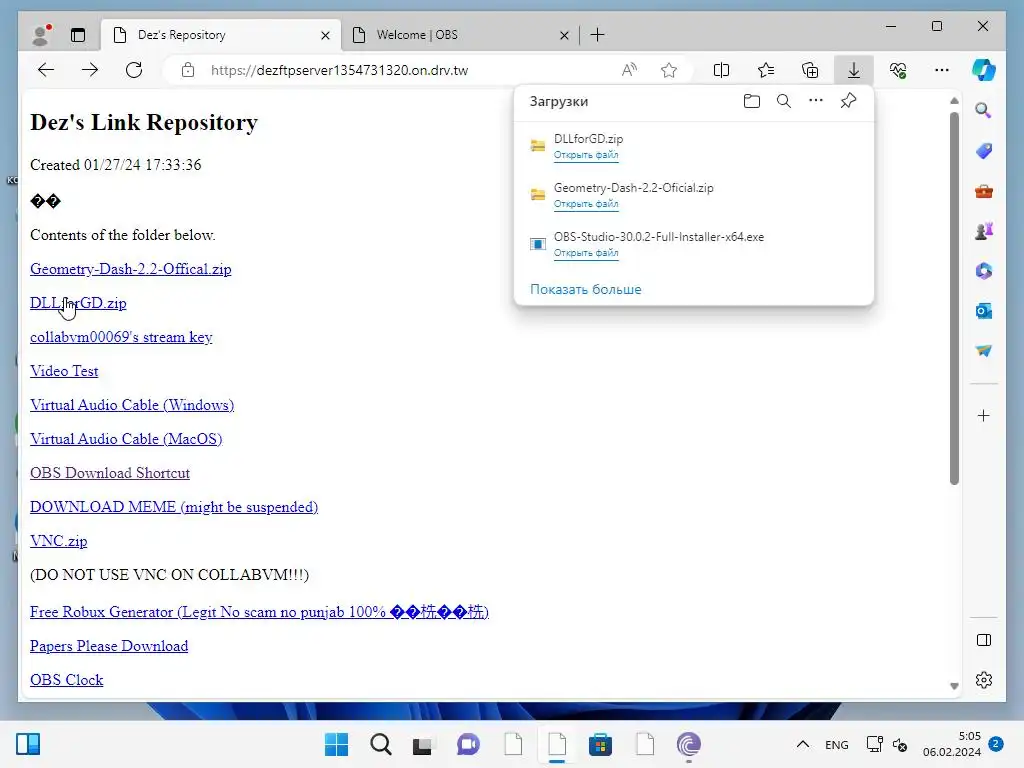This screenshot has width=1024, height=768.
Task: Open more options in Downloads popup
Action: [x=816, y=101]
